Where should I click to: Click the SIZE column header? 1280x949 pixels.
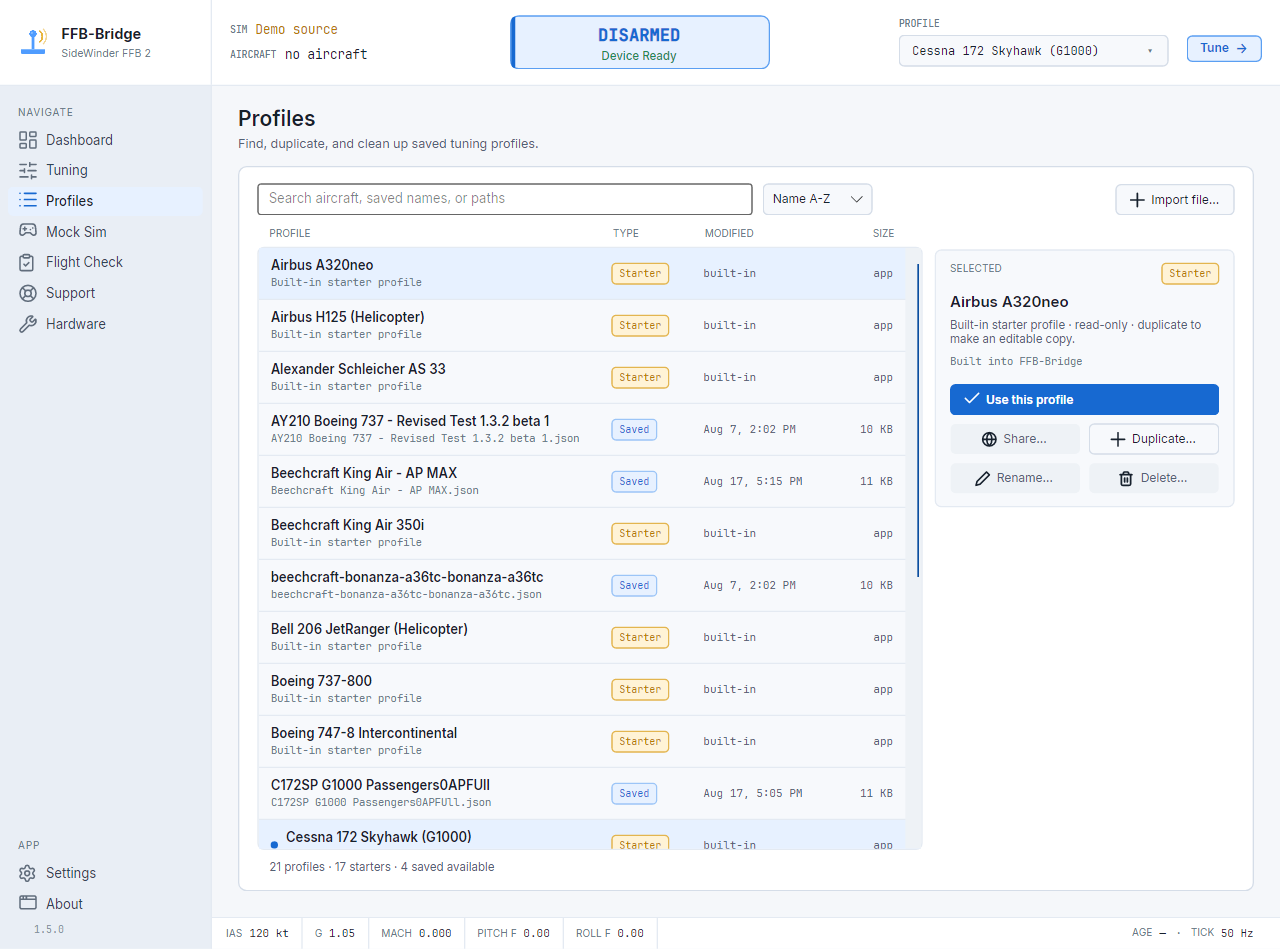coord(883,234)
